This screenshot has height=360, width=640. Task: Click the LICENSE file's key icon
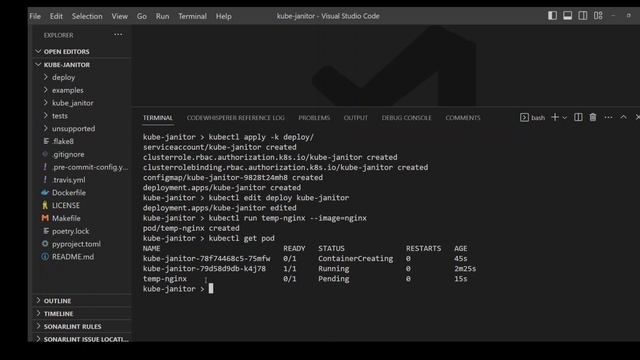(45, 205)
